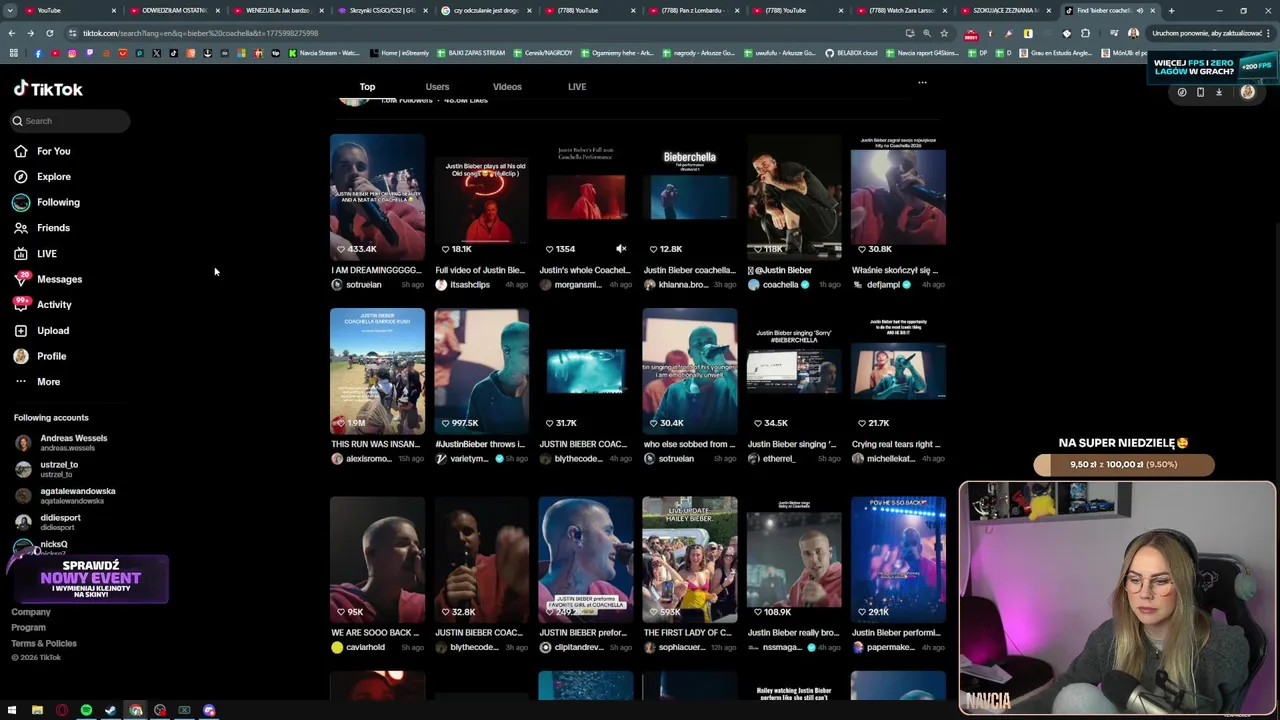The height and width of the screenshot is (720, 1280).
Task: Open THE FIRST LADY OF C... video
Action: coord(689,560)
